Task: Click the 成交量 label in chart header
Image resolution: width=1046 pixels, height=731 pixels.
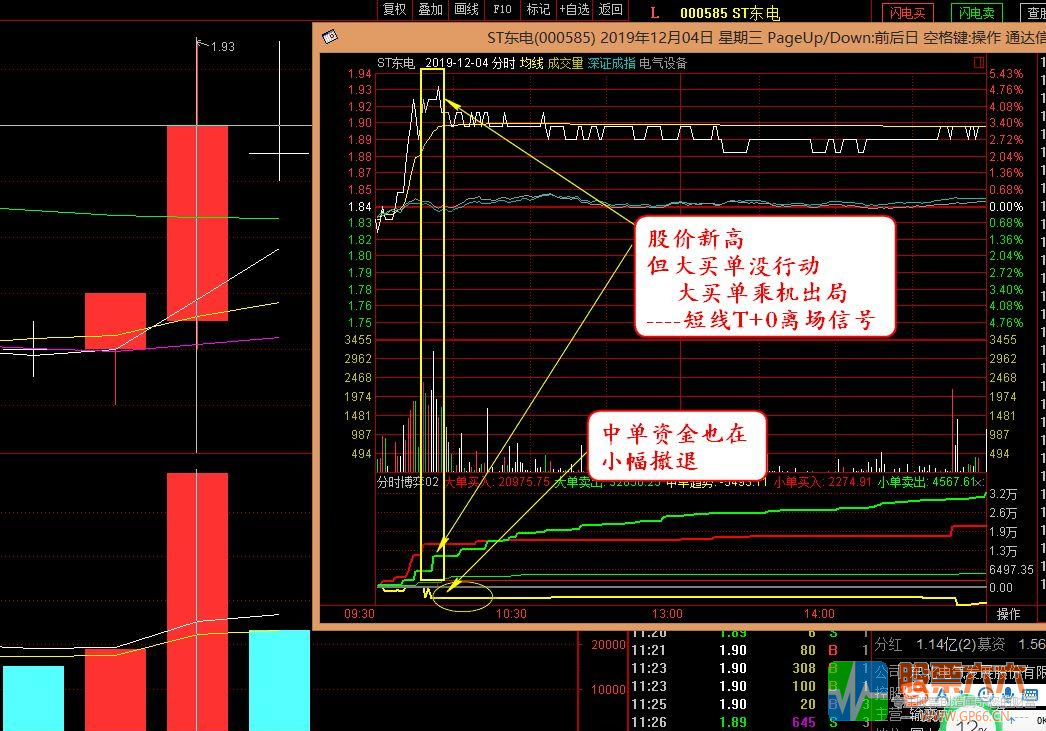Action: [565, 63]
